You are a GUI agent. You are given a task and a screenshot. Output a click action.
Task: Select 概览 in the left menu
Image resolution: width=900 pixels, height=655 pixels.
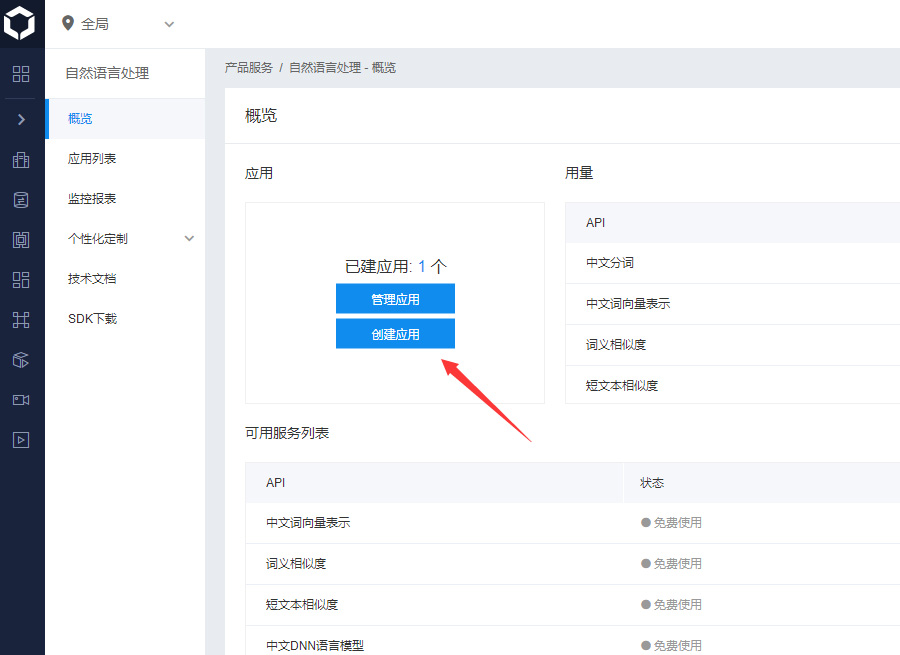coord(80,119)
